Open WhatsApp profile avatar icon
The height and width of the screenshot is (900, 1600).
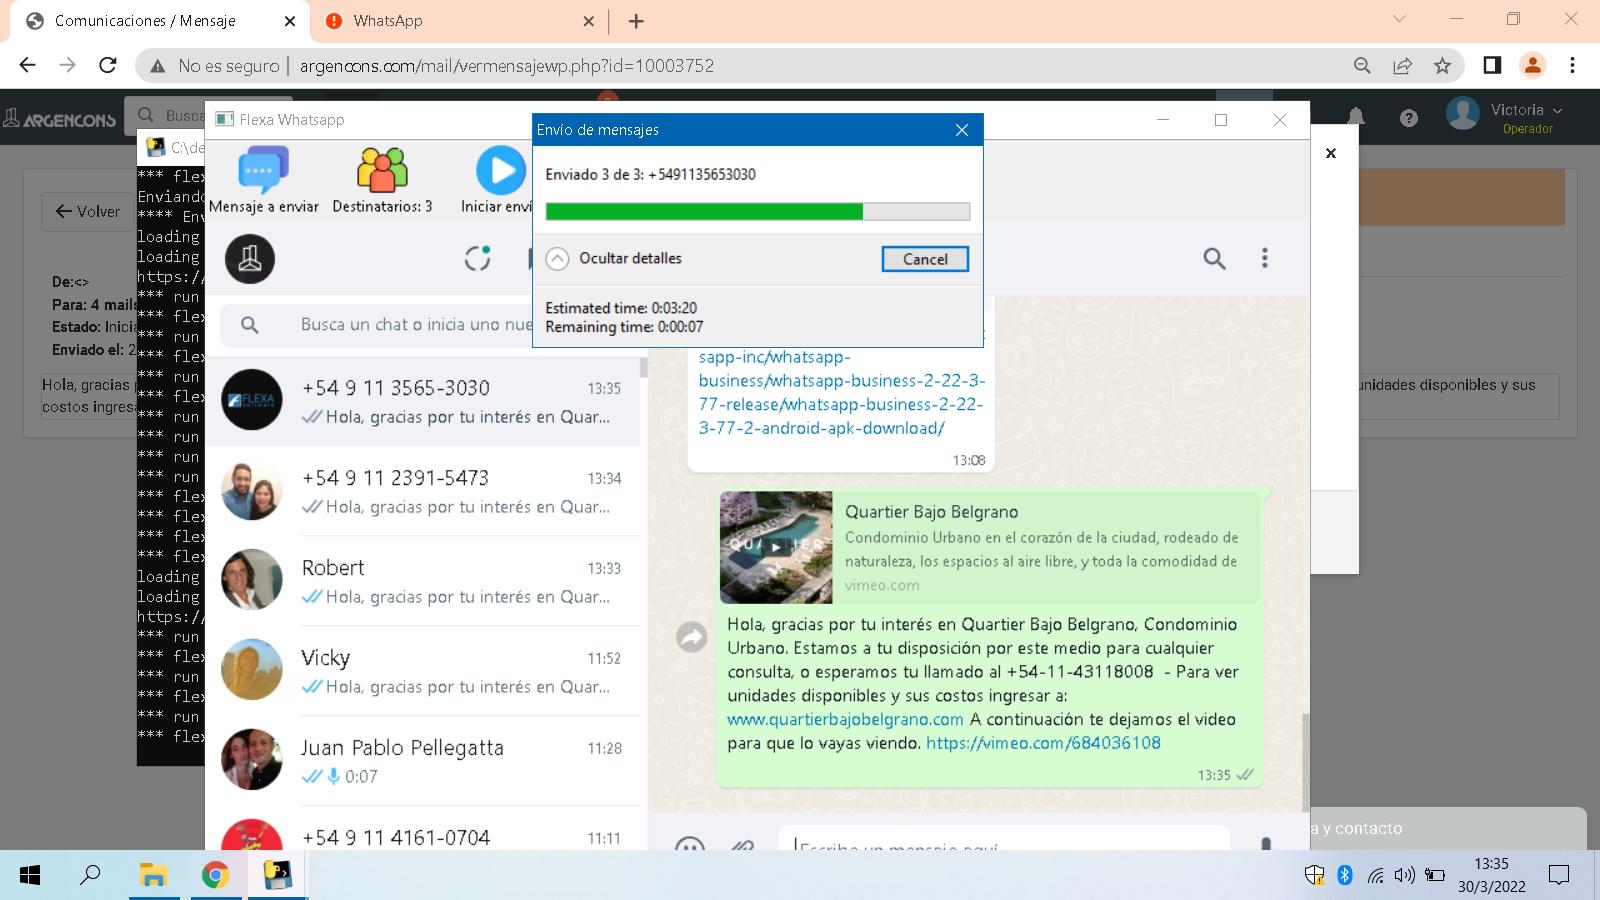tap(250, 259)
